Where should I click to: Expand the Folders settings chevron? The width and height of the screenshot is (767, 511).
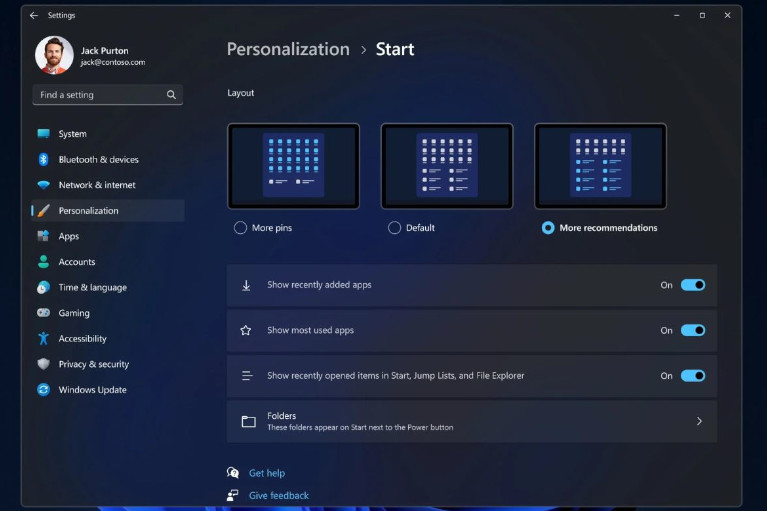coord(699,421)
